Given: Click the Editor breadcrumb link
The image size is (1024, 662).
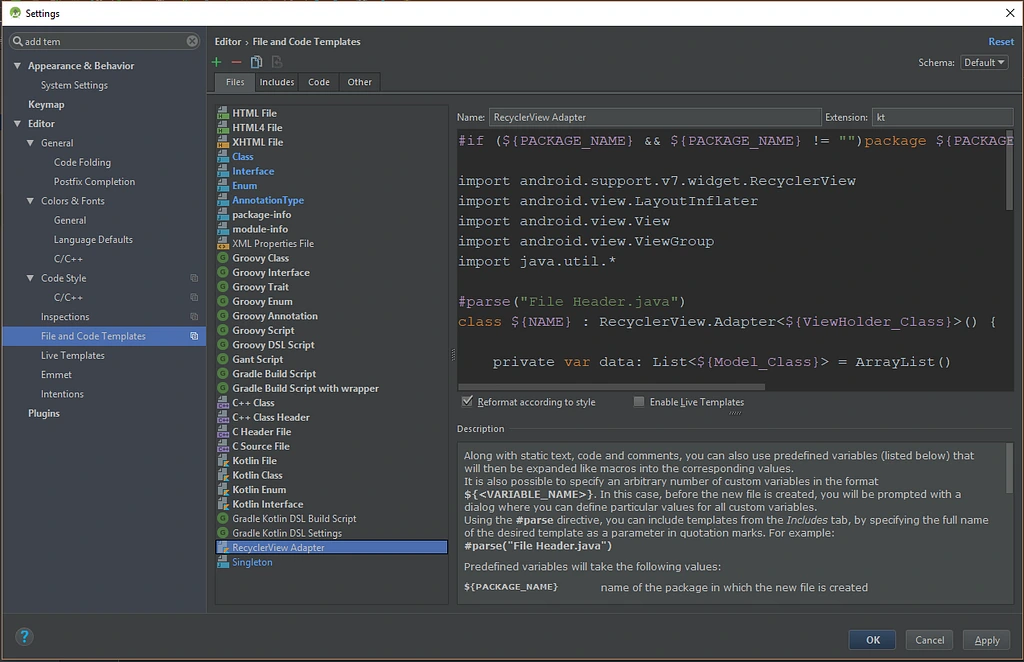Looking at the screenshot, I should click(228, 41).
